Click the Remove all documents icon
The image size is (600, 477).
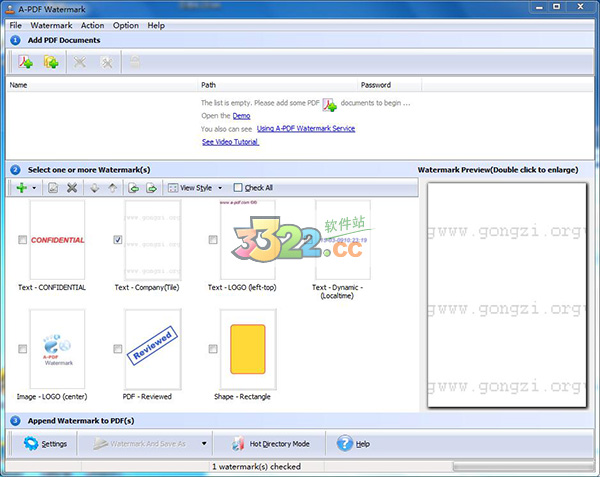click(106, 62)
